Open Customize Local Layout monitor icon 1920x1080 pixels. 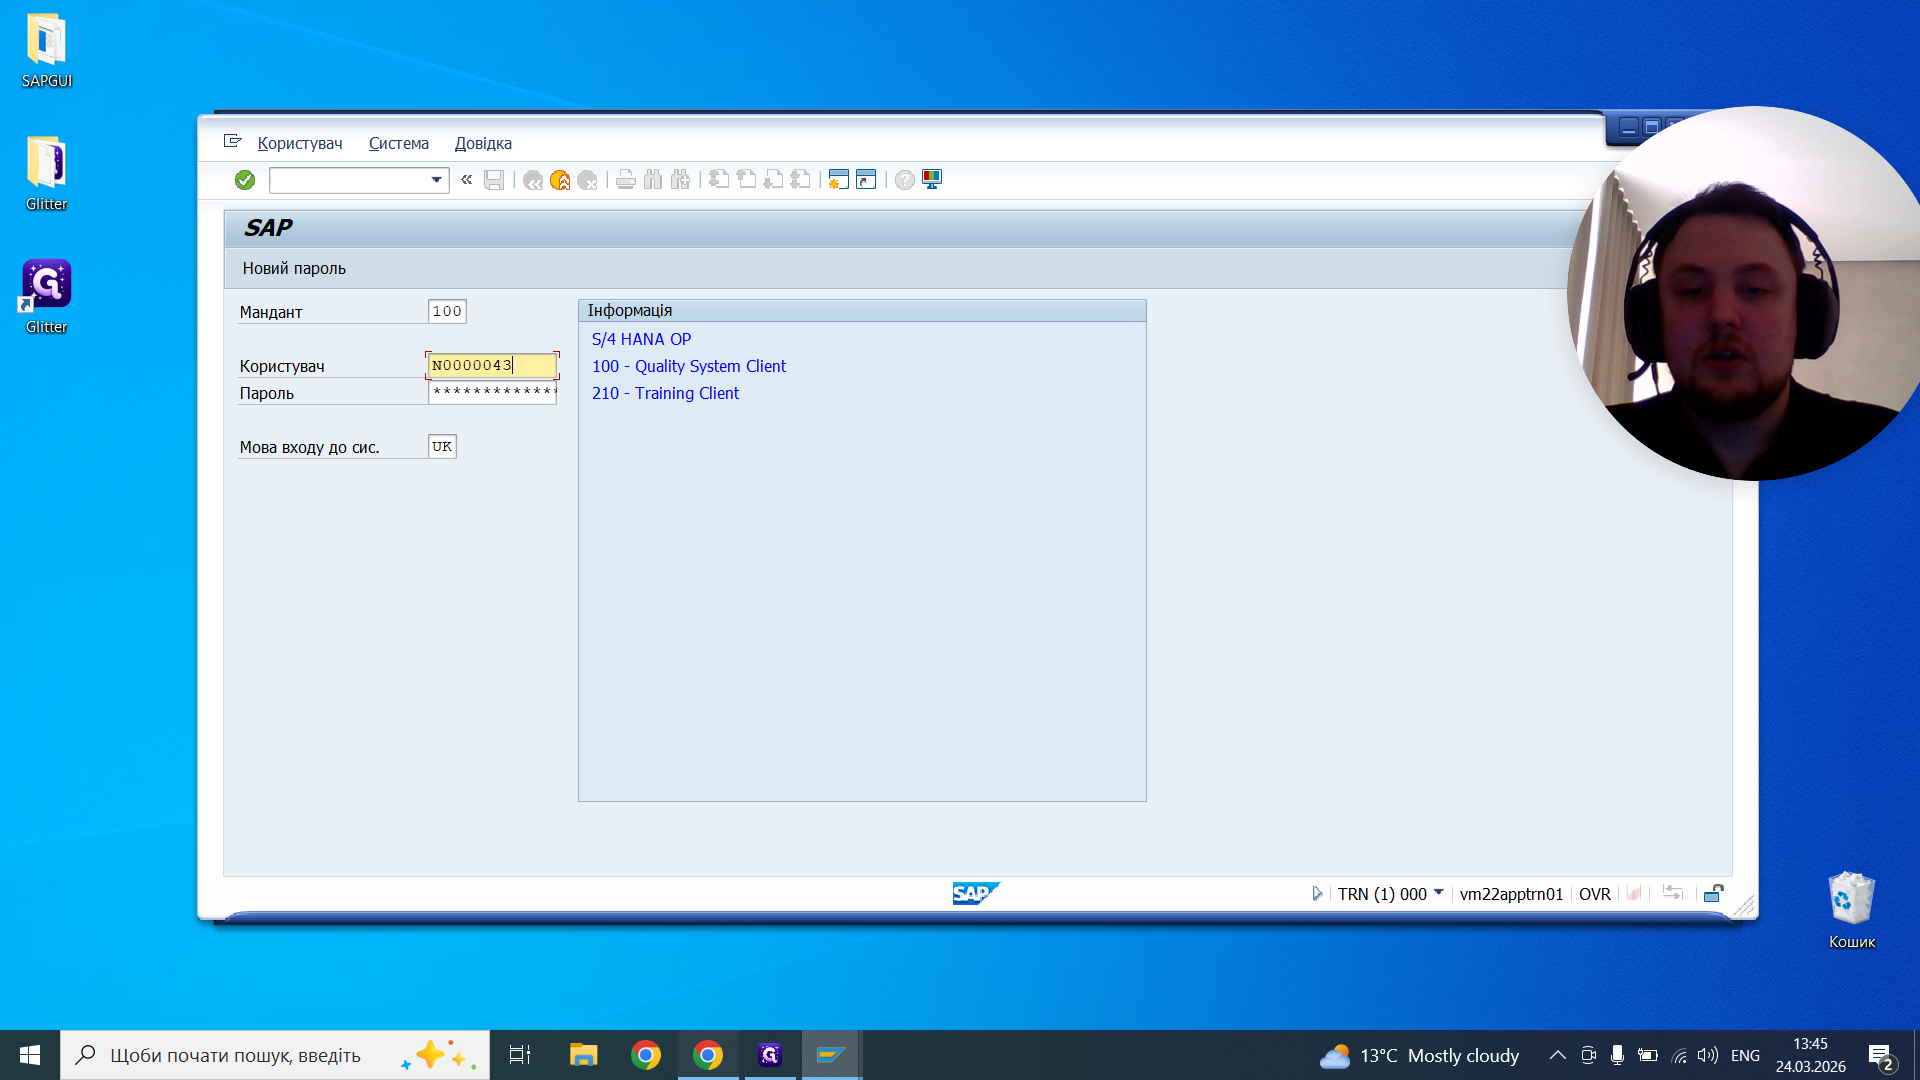coord(932,180)
